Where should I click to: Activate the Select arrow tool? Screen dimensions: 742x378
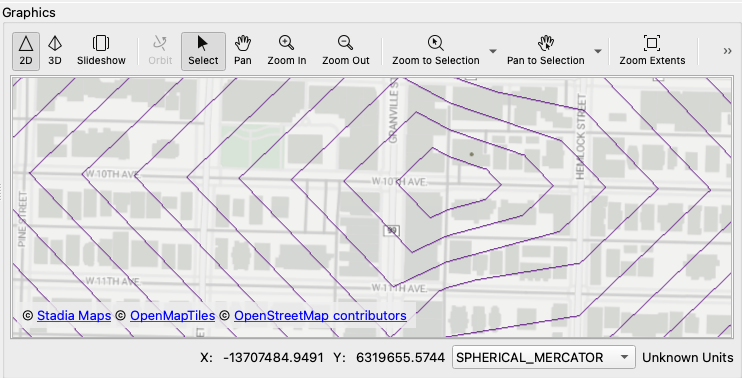(x=203, y=51)
